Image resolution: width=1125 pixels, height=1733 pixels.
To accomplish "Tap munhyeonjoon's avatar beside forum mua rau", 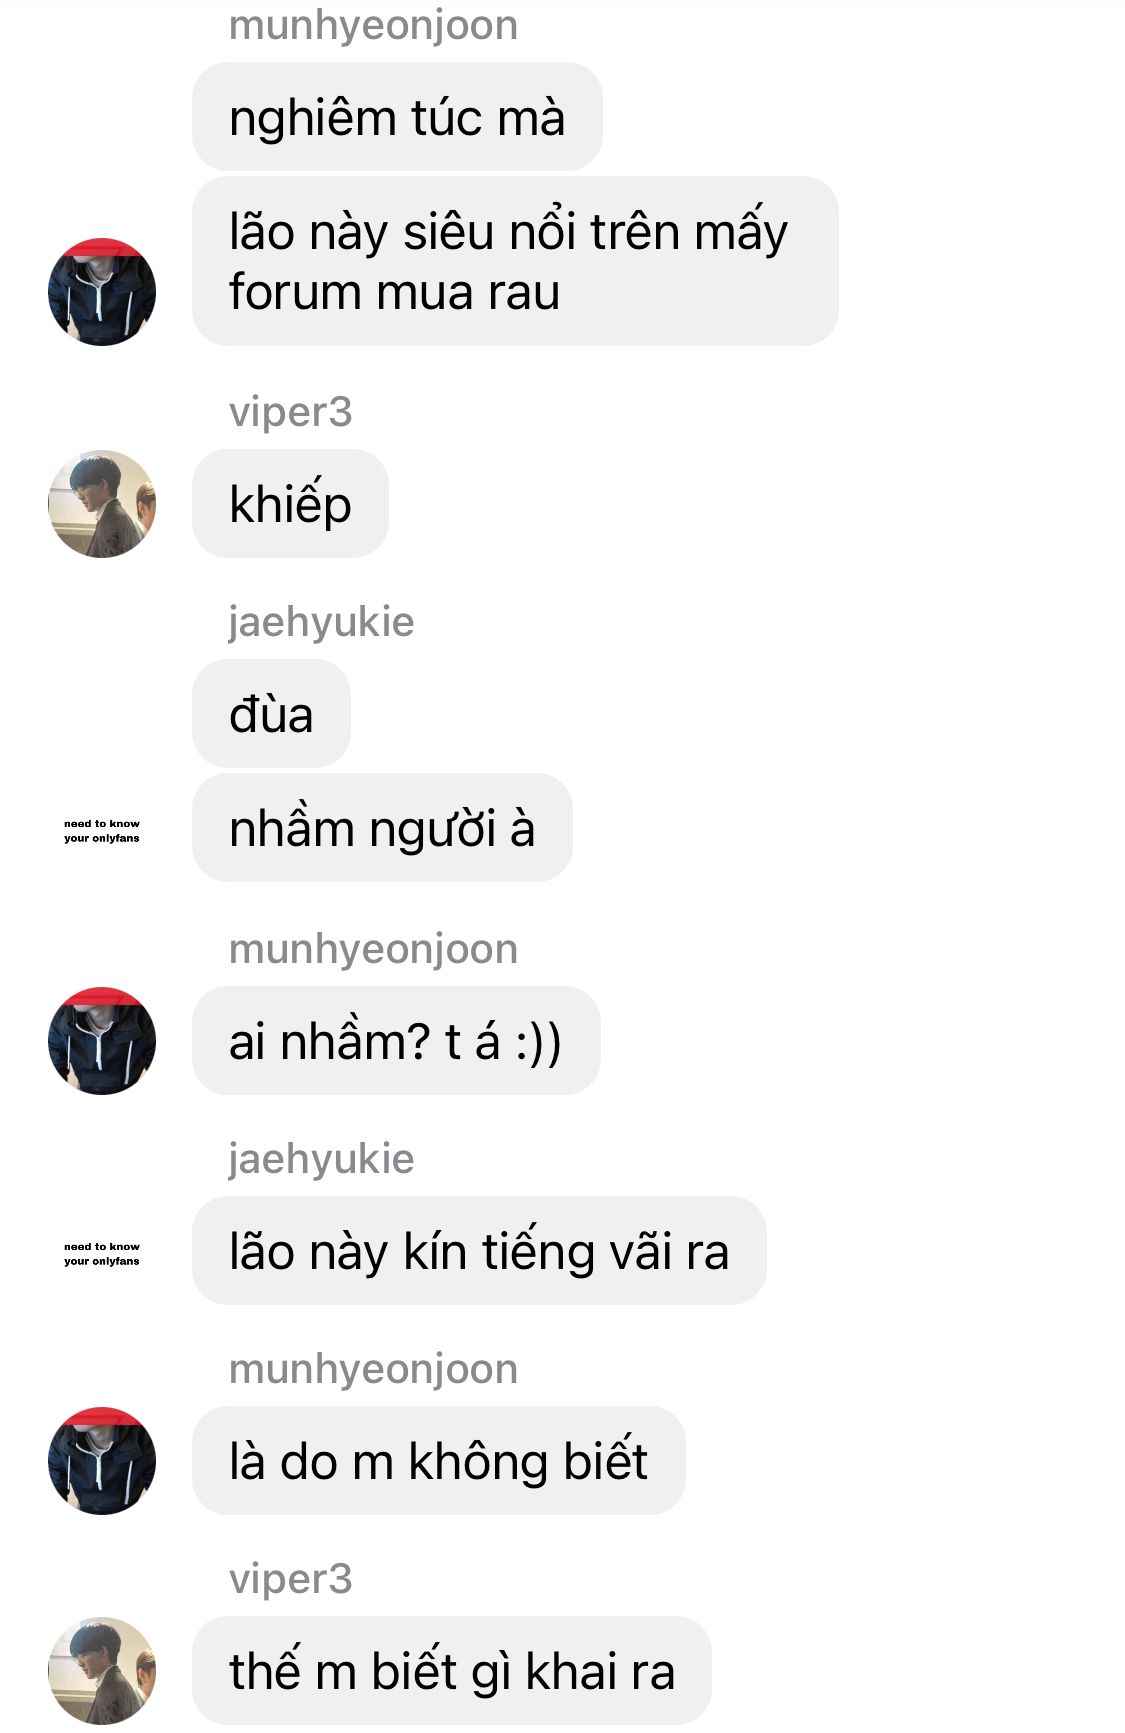I will pos(102,292).
